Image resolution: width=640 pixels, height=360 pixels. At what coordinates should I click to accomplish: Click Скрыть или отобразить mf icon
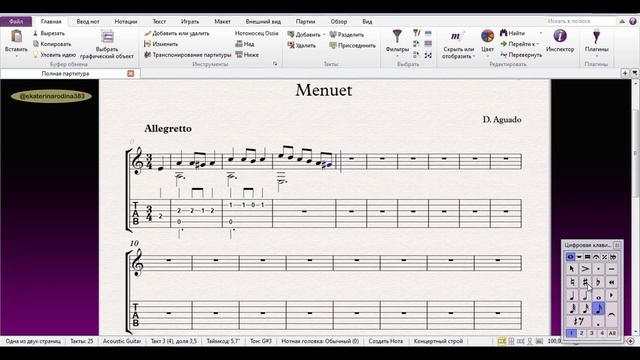pos(458,37)
